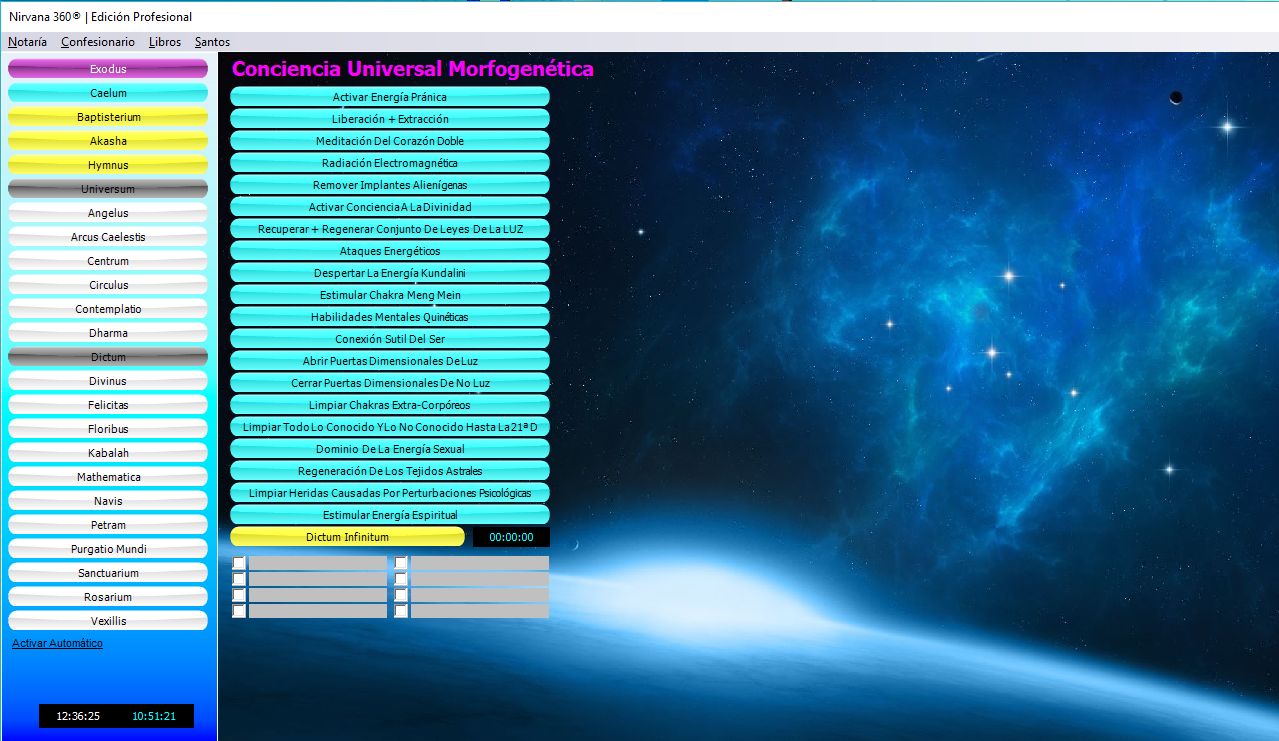Click the Ataques Energéticos button
The height and width of the screenshot is (741, 1279).
coord(390,251)
